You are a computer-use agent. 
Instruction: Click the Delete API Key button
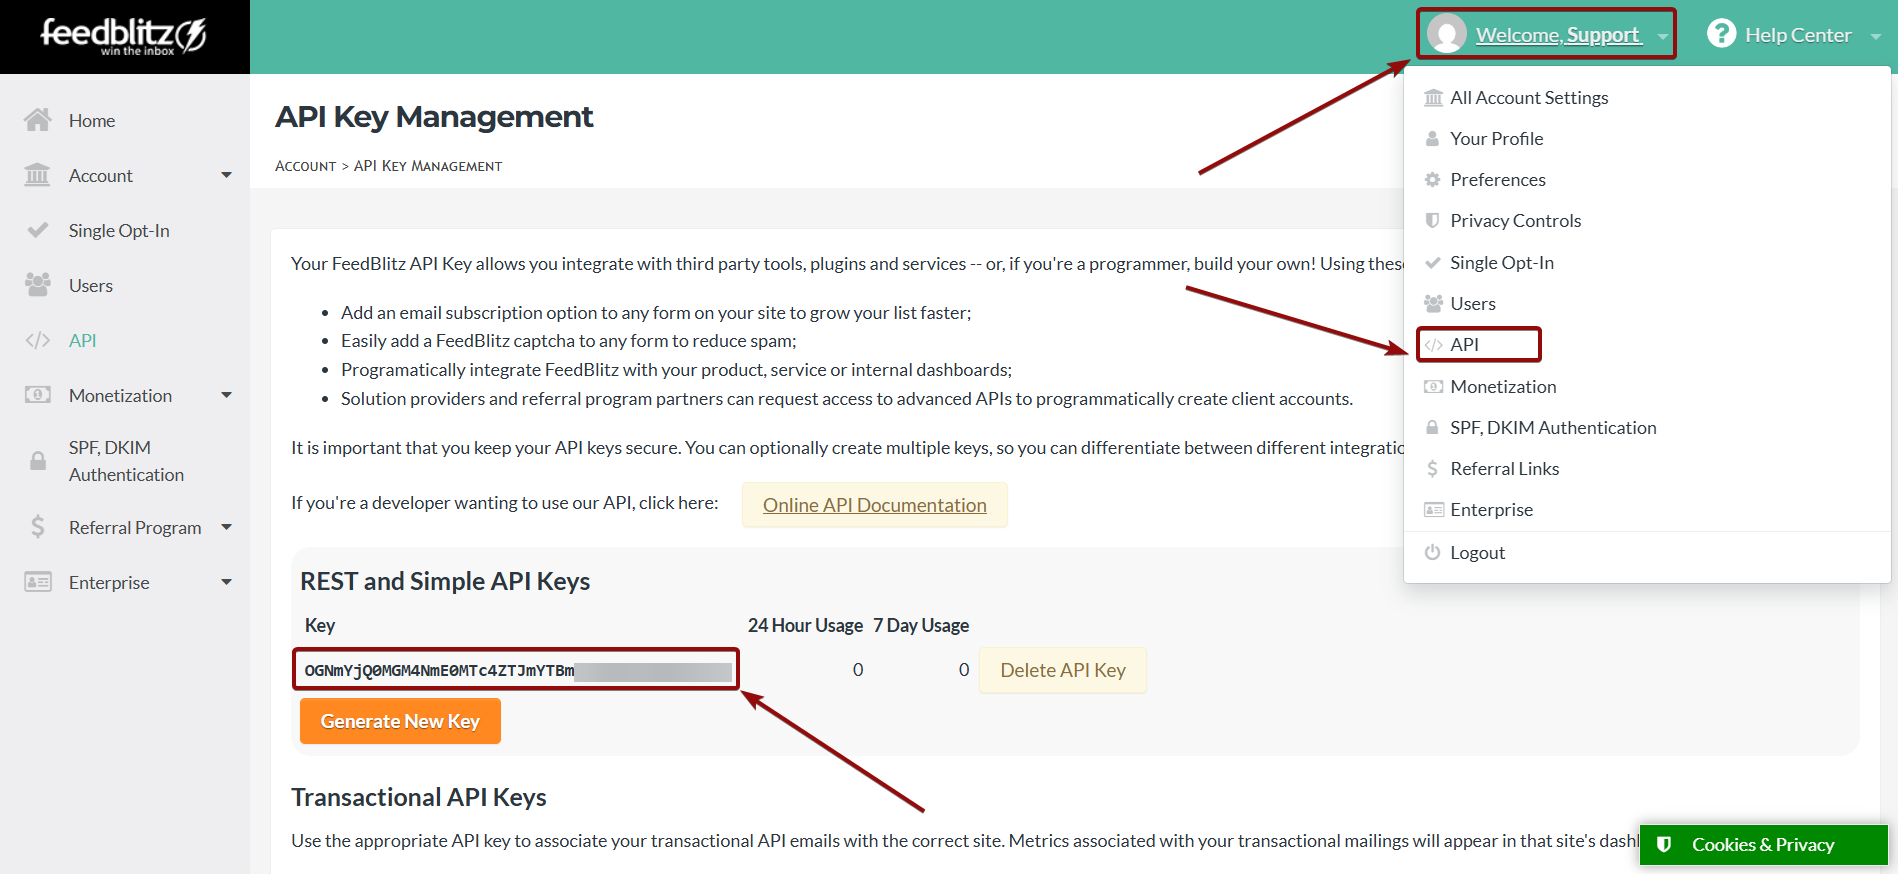click(1063, 670)
